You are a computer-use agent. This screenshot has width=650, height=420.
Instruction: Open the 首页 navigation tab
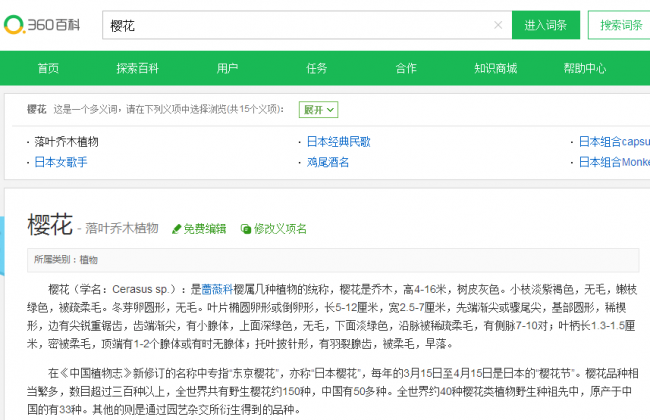coord(48,68)
